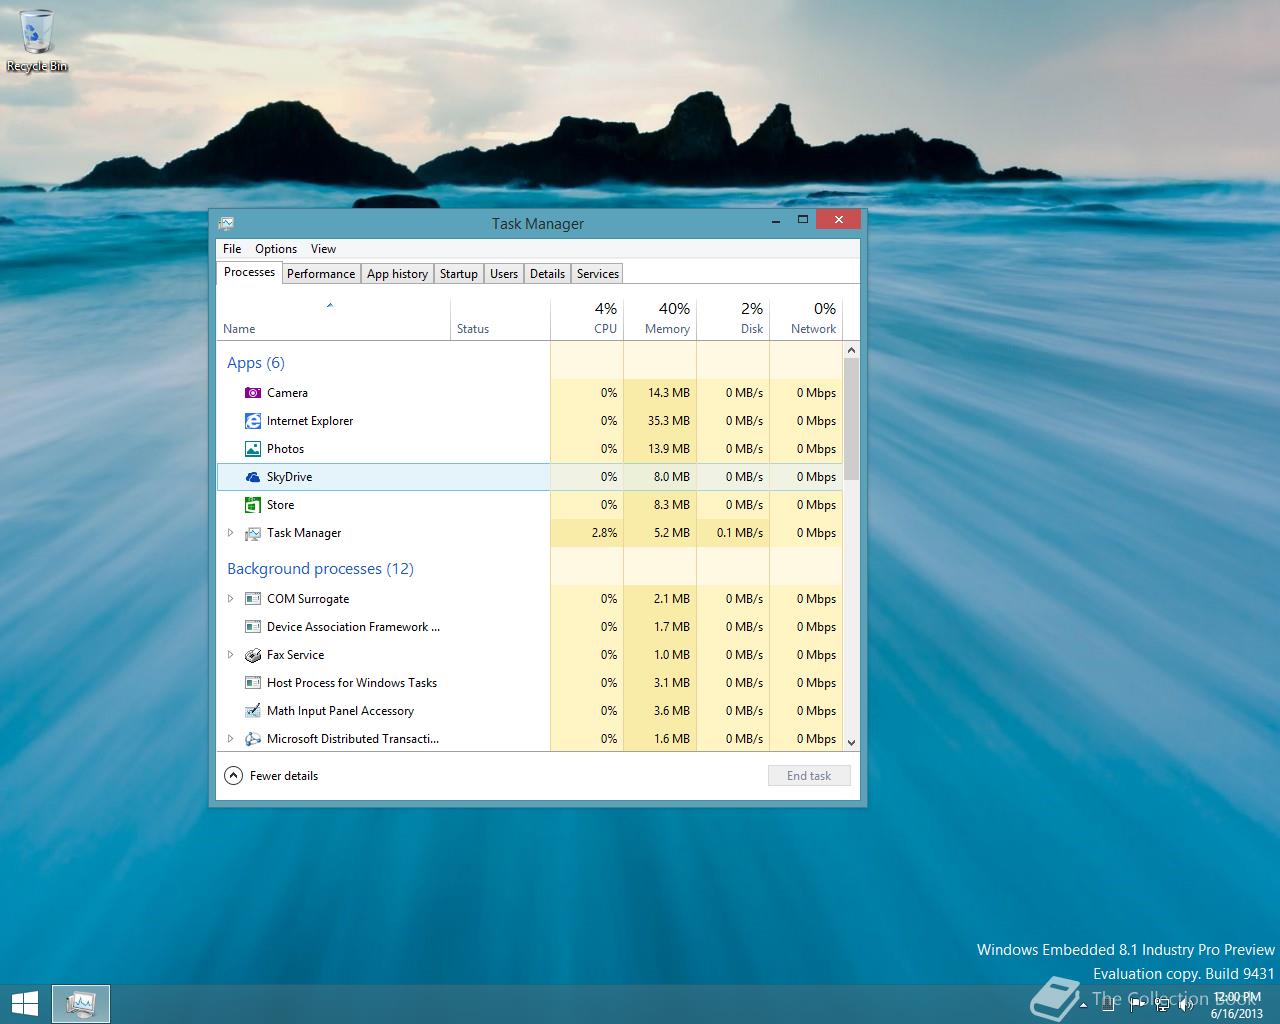
Task: Select the Store row name
Action: pyautogui.click(x=280, y=505)
